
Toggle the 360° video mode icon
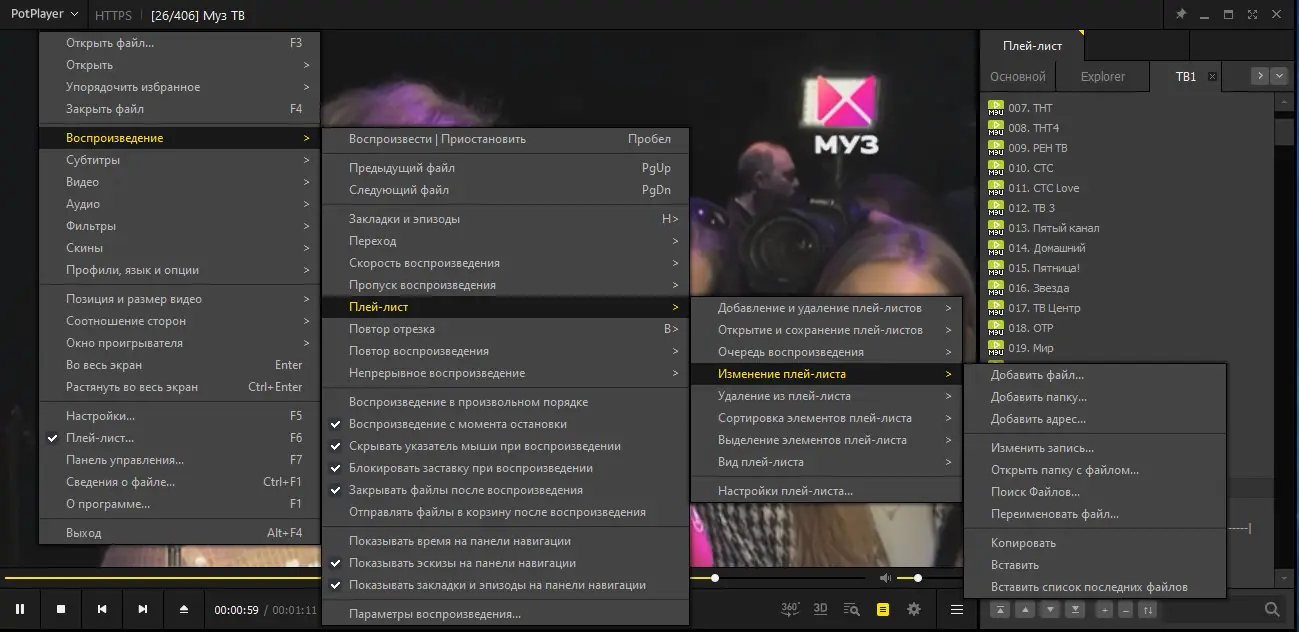(790, 608)
